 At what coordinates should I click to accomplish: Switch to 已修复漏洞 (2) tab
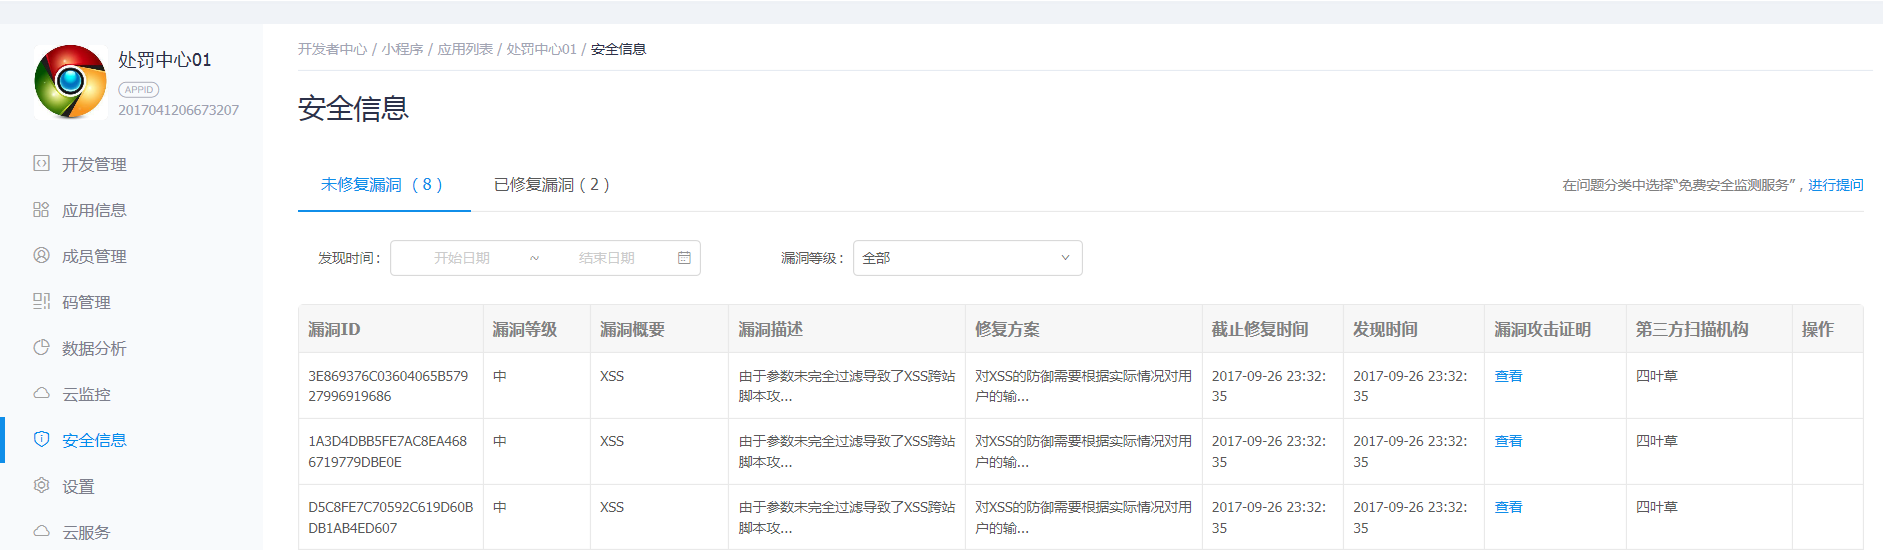click(552, 185)
